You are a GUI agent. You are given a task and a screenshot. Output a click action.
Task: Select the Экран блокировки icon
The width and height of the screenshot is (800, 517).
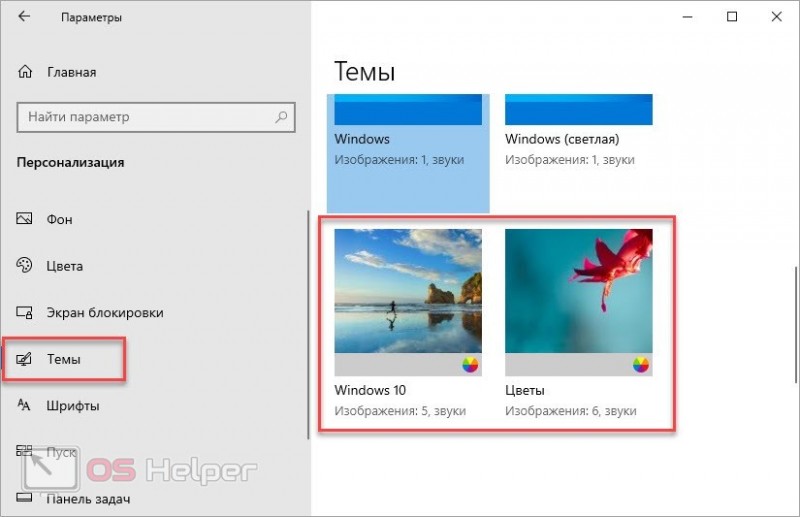click(24, 312)
